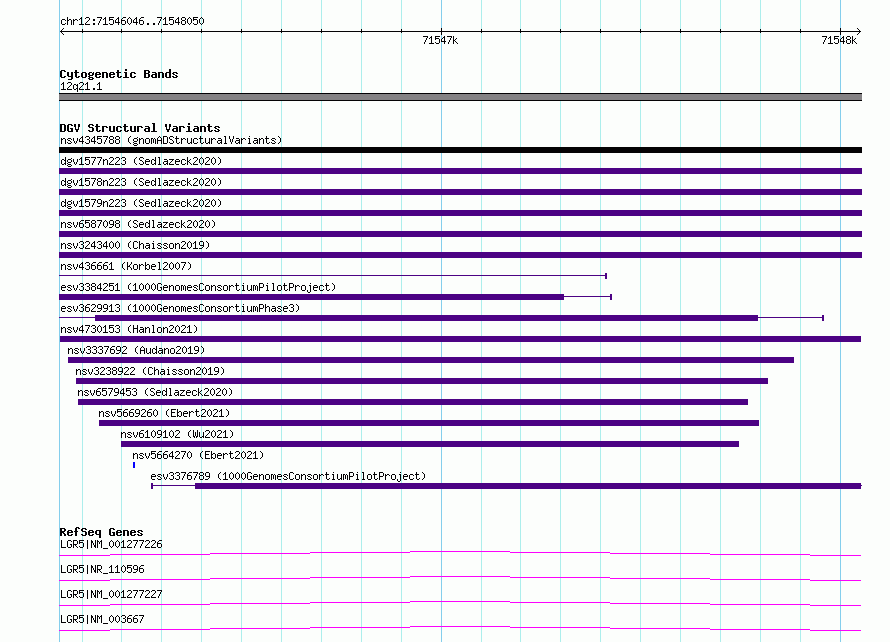Image resolution: width=890 pixels, height=642 pixels.
Task: Click the black nsv4345788 variant bar
Action: [x=460, y=150]
